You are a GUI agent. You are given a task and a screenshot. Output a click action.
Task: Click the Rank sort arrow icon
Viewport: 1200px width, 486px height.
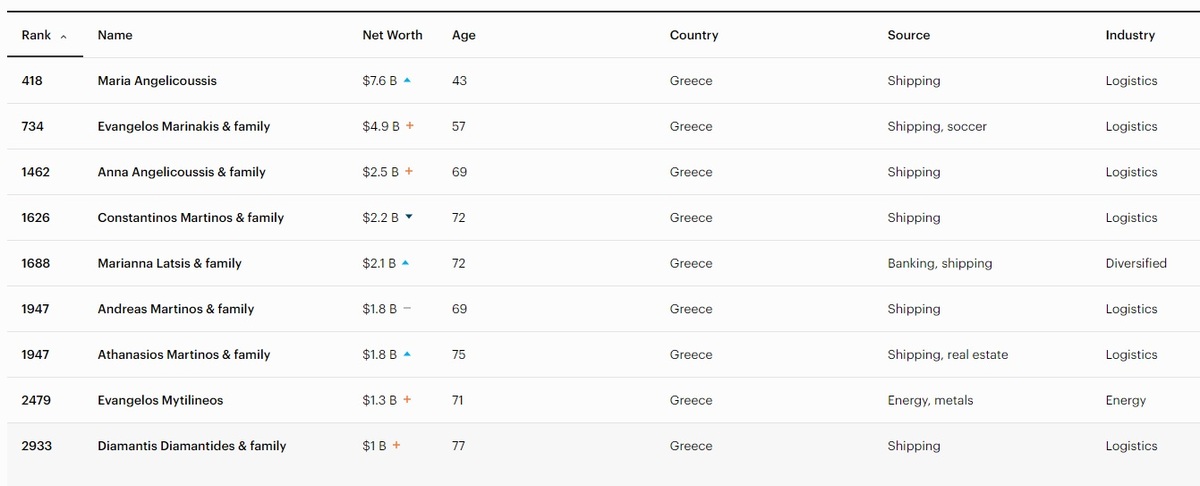[x=64, y=36]
